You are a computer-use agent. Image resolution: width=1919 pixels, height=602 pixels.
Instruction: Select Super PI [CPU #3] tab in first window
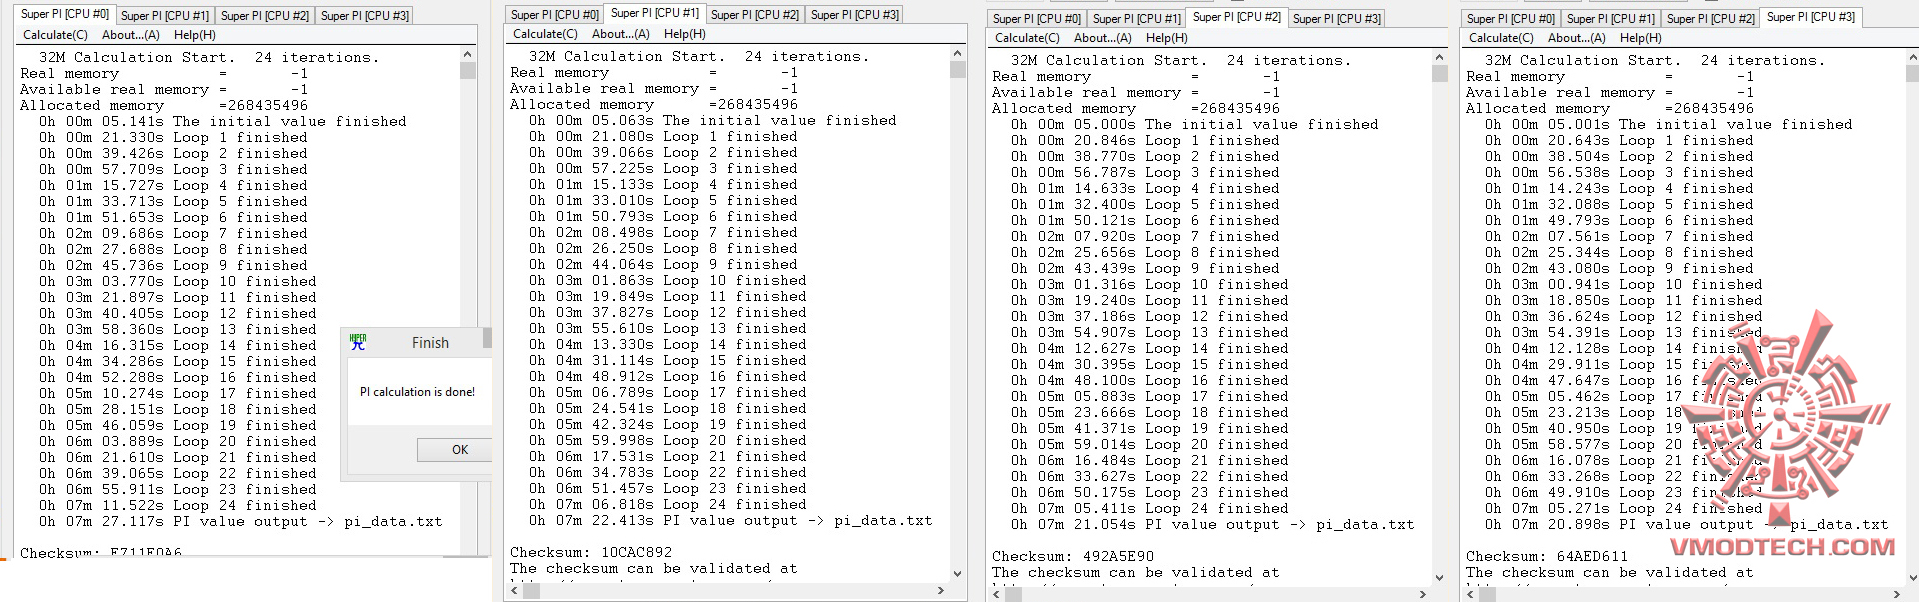(365, 16)
